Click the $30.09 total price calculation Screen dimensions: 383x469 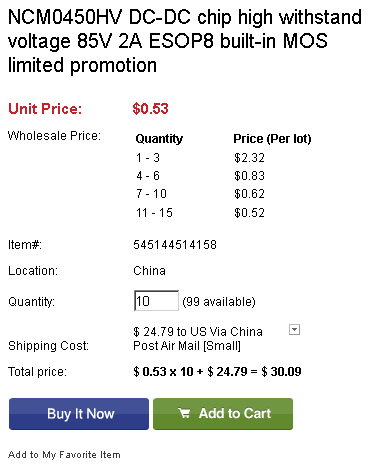tap(217, 372)
